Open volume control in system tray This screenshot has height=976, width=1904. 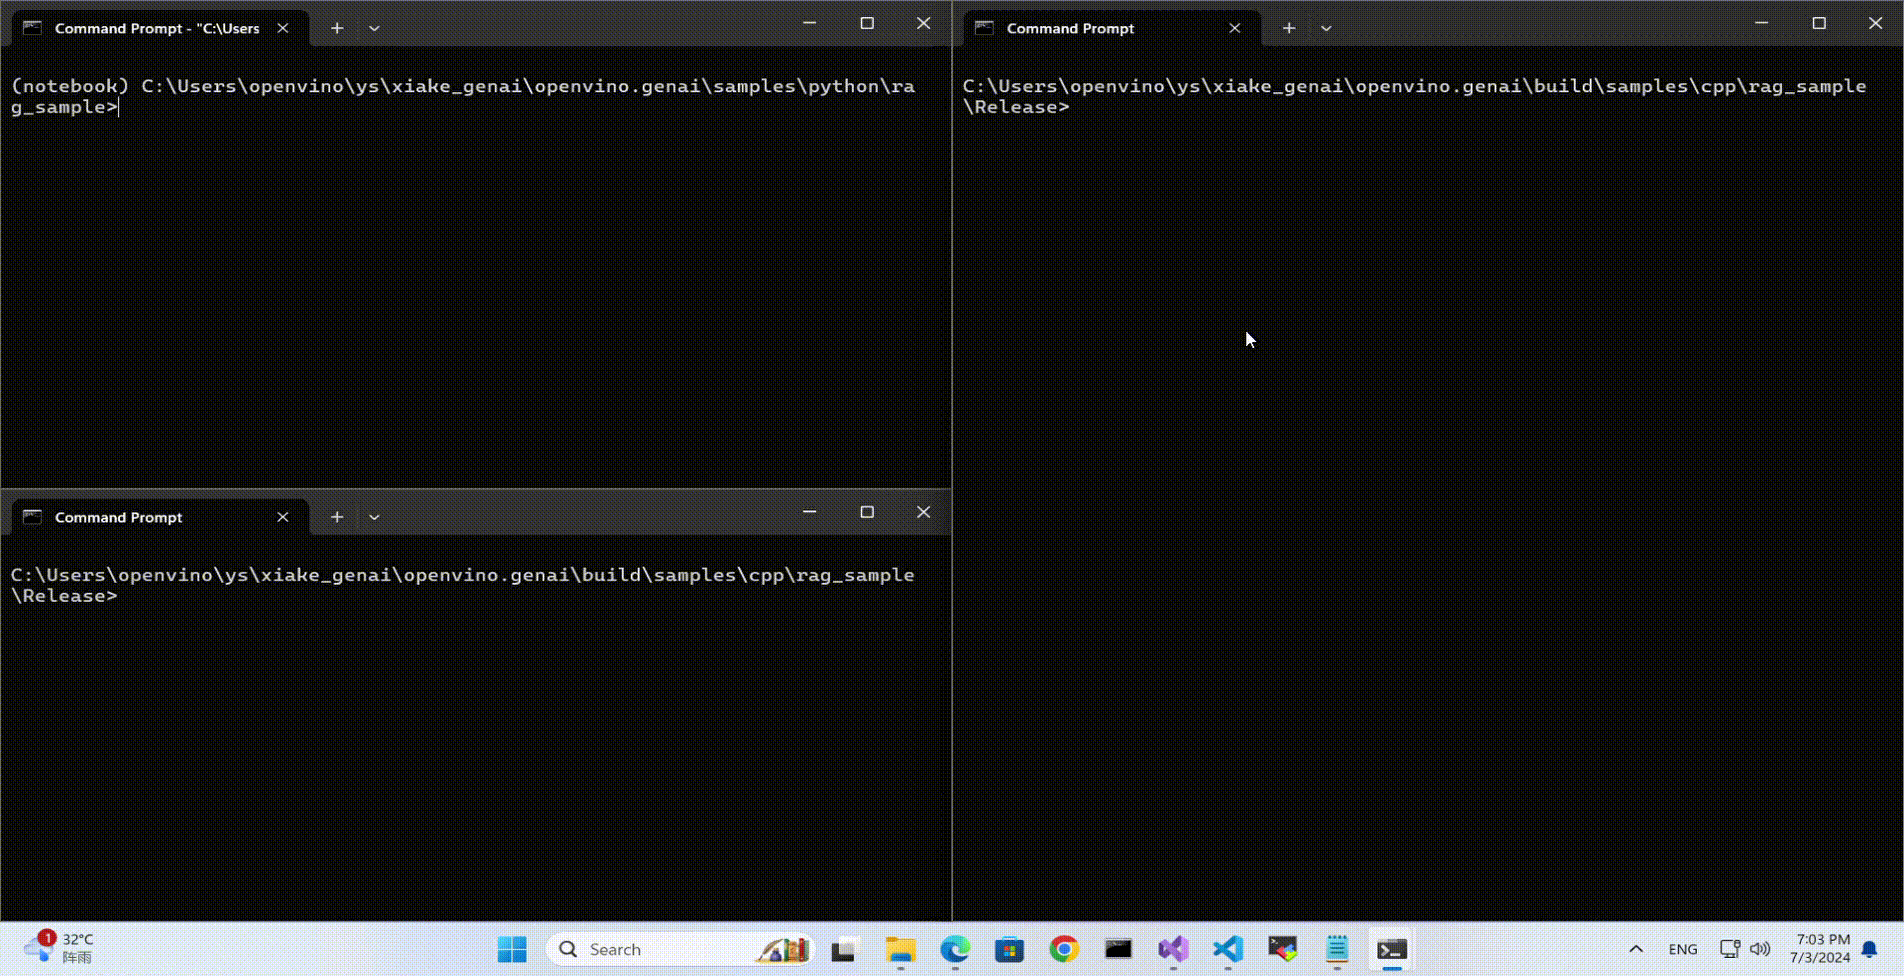click(x=1760, y=949)
